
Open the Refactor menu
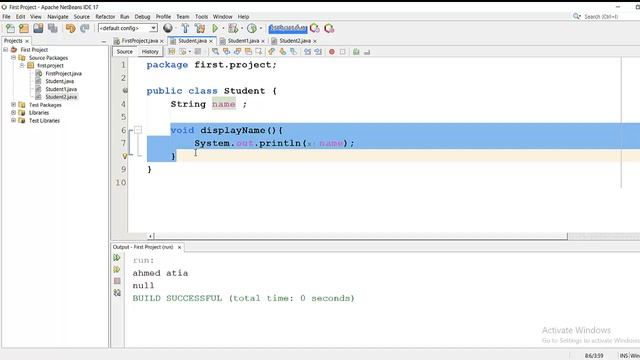105,17
